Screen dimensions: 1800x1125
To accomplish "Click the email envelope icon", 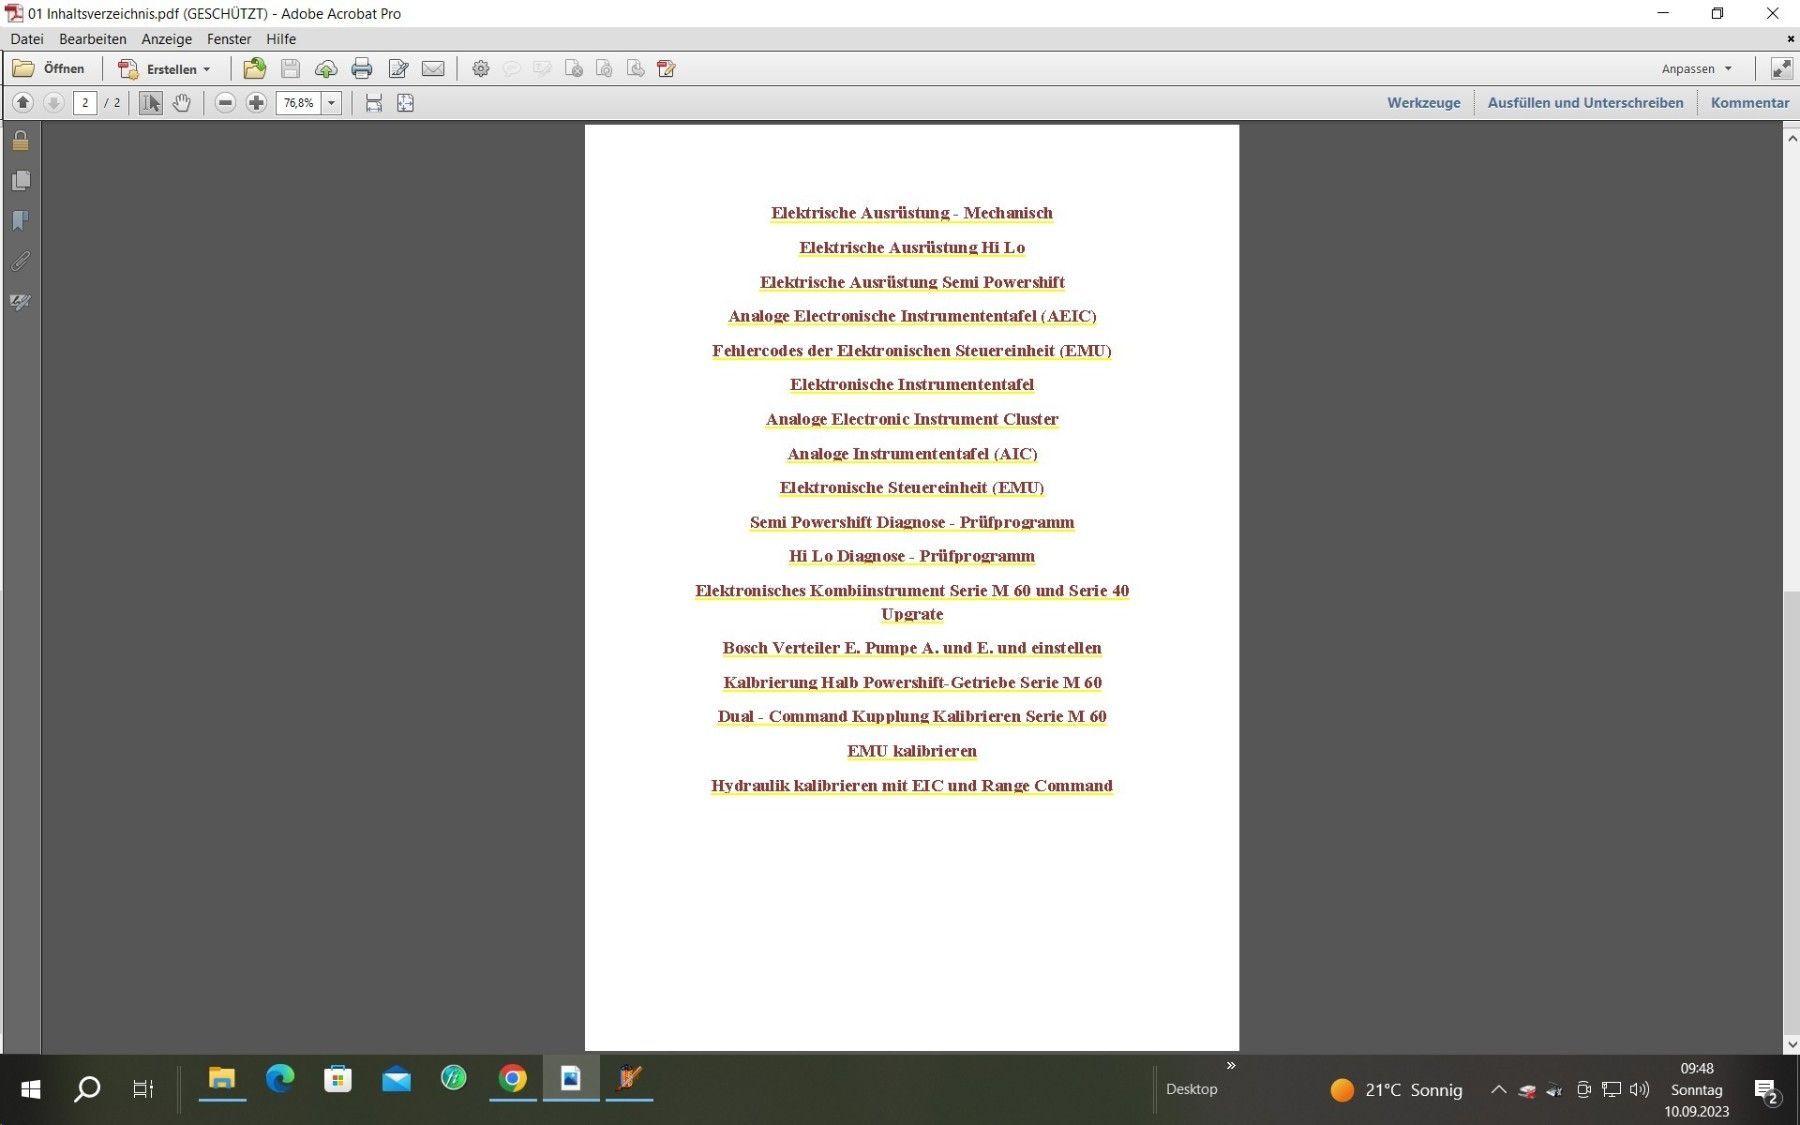I will coord(433,69).
